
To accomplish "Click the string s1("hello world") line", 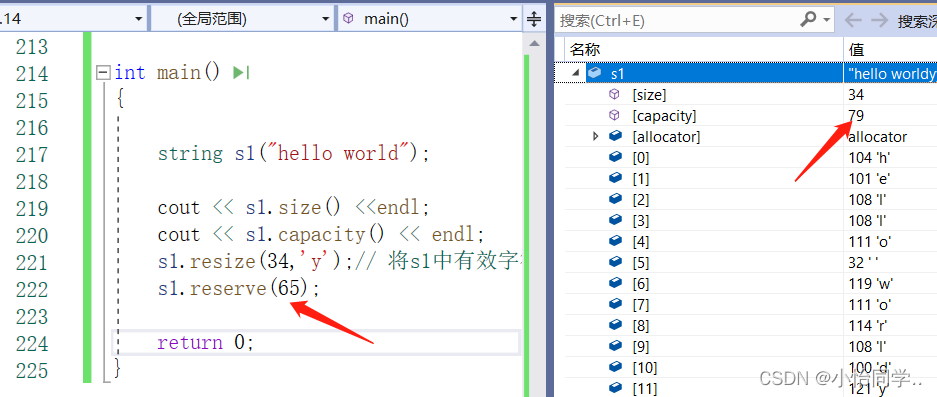I will 293,154.
